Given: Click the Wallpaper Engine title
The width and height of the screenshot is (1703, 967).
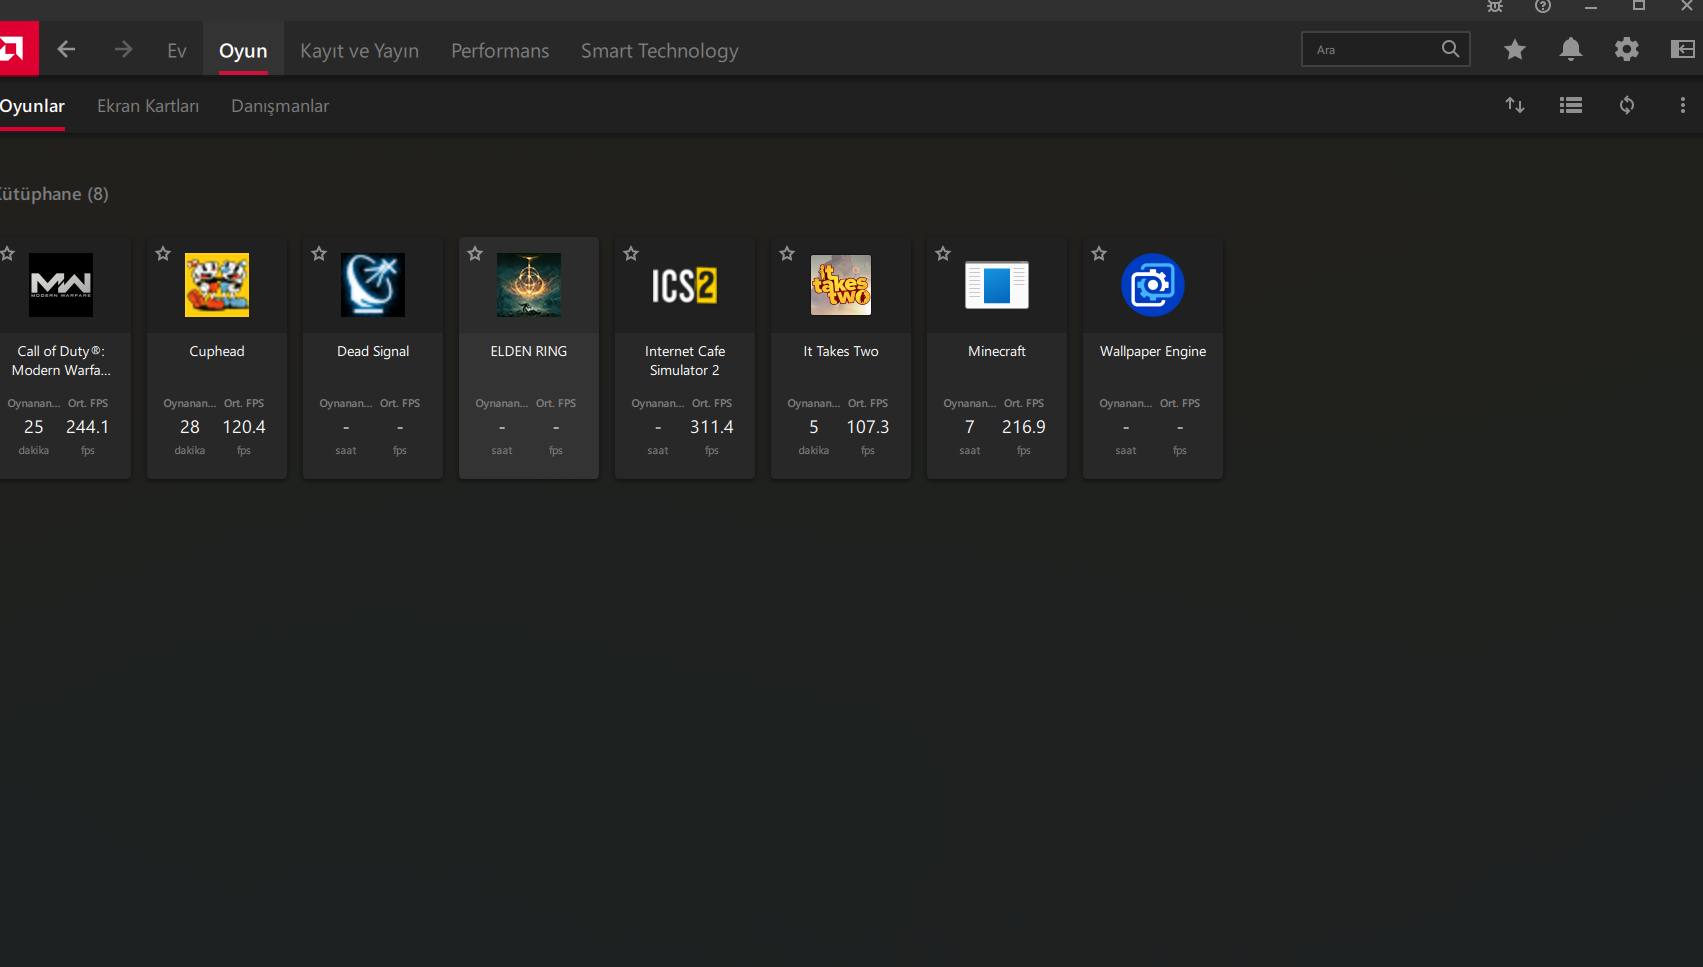Looking at the screenshot, I should [x=1153, y=351].
